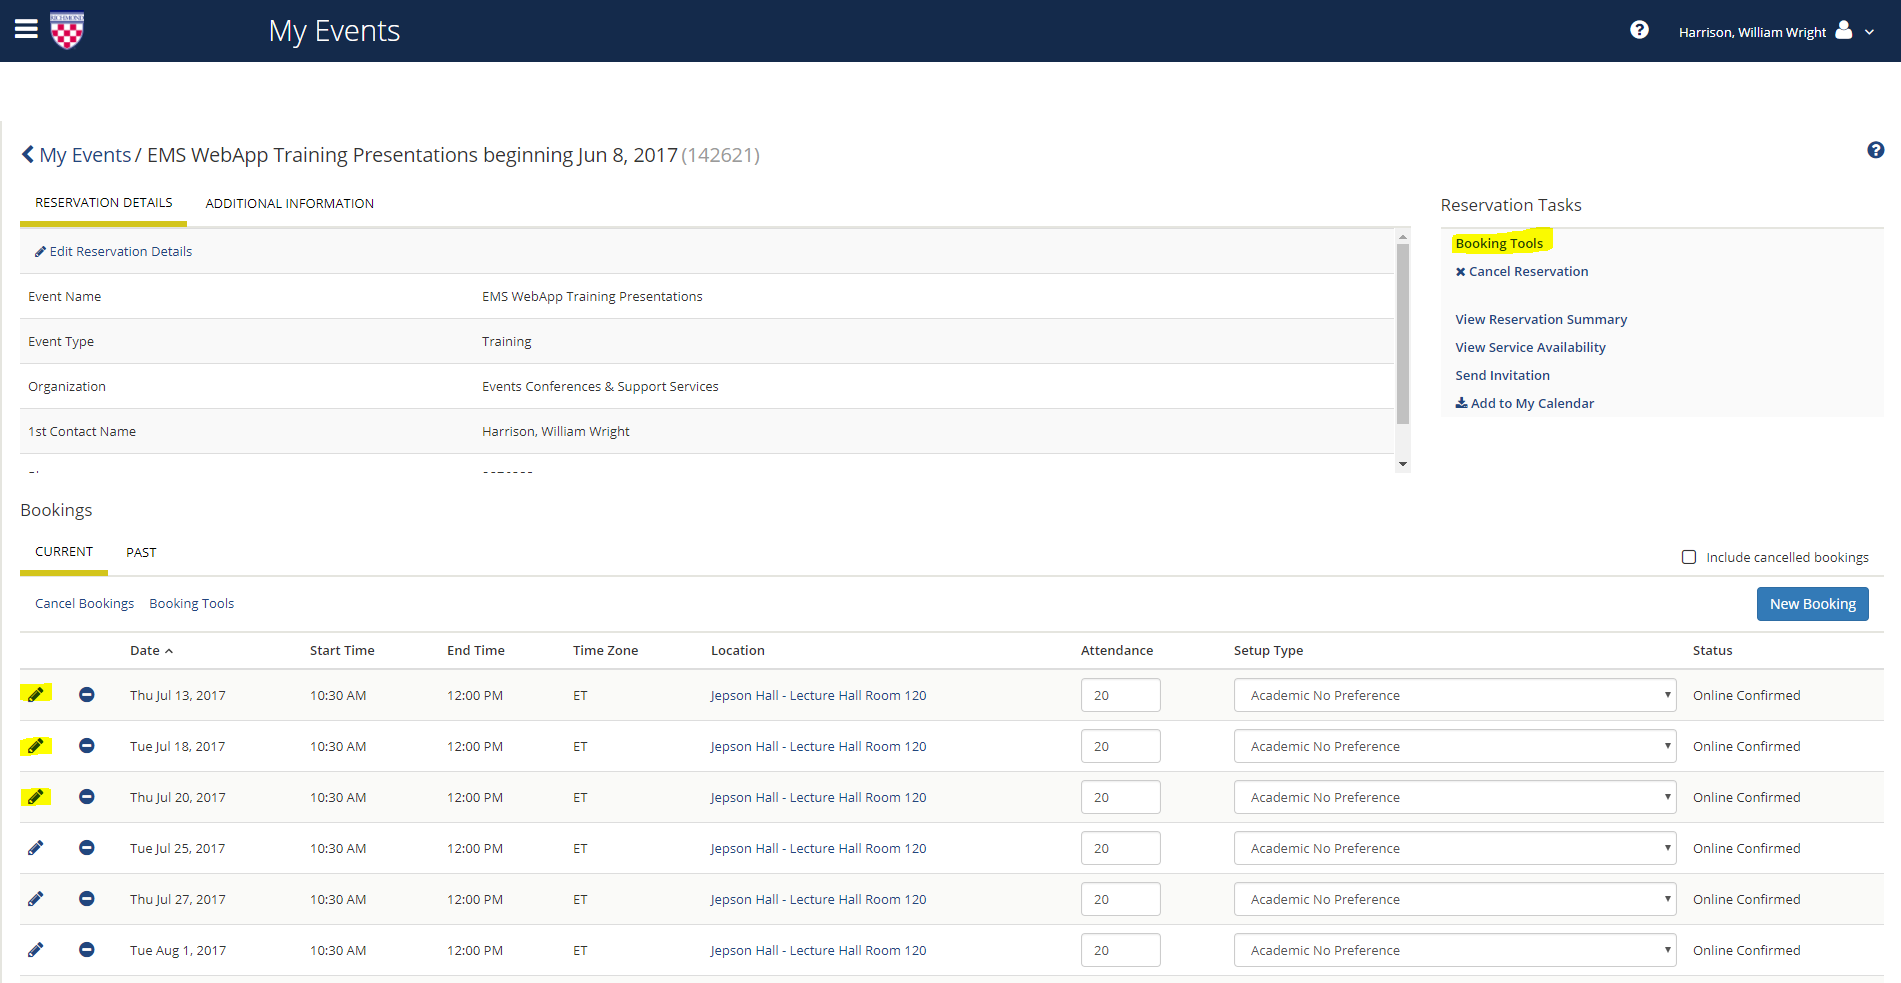1901x983 pixels.
Task: Switch to Additional Information tab
Action: [x=290, y=203]
